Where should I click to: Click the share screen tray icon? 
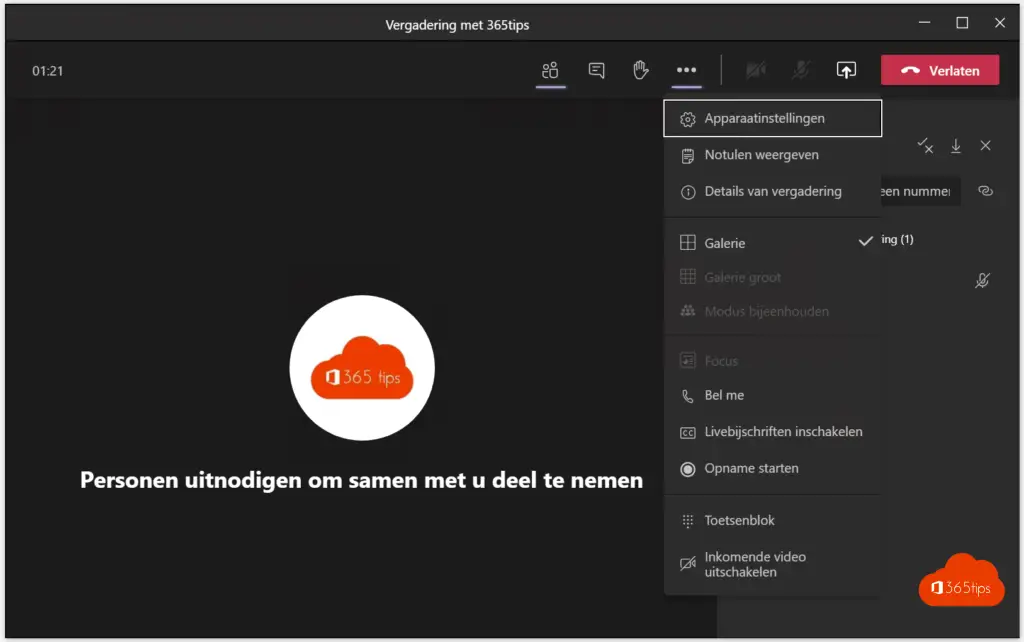(846, 70)
